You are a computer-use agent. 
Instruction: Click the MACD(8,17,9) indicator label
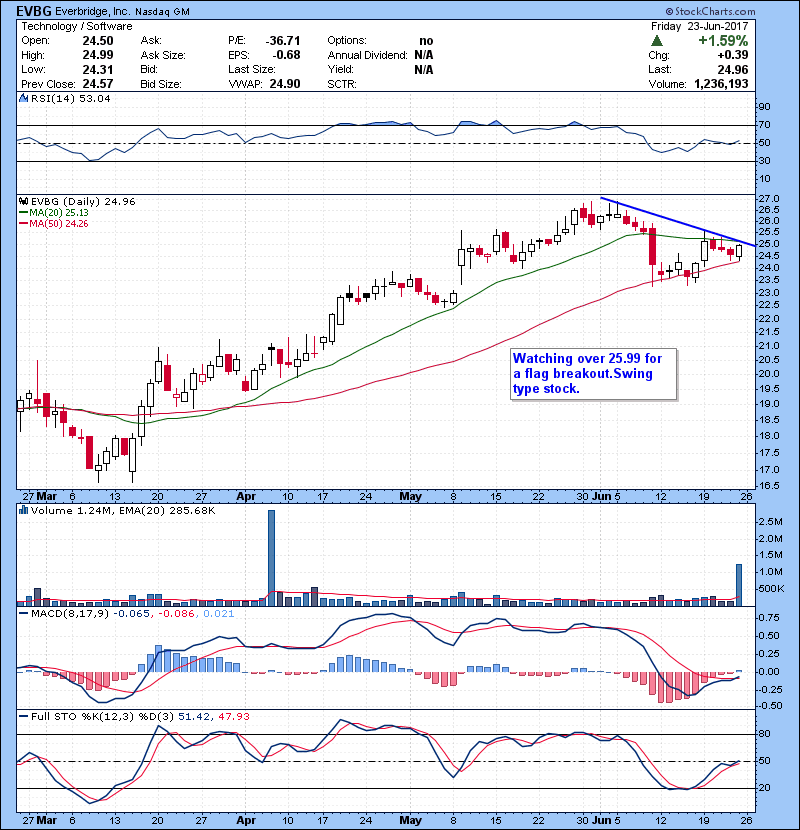[x=70, y=614]
